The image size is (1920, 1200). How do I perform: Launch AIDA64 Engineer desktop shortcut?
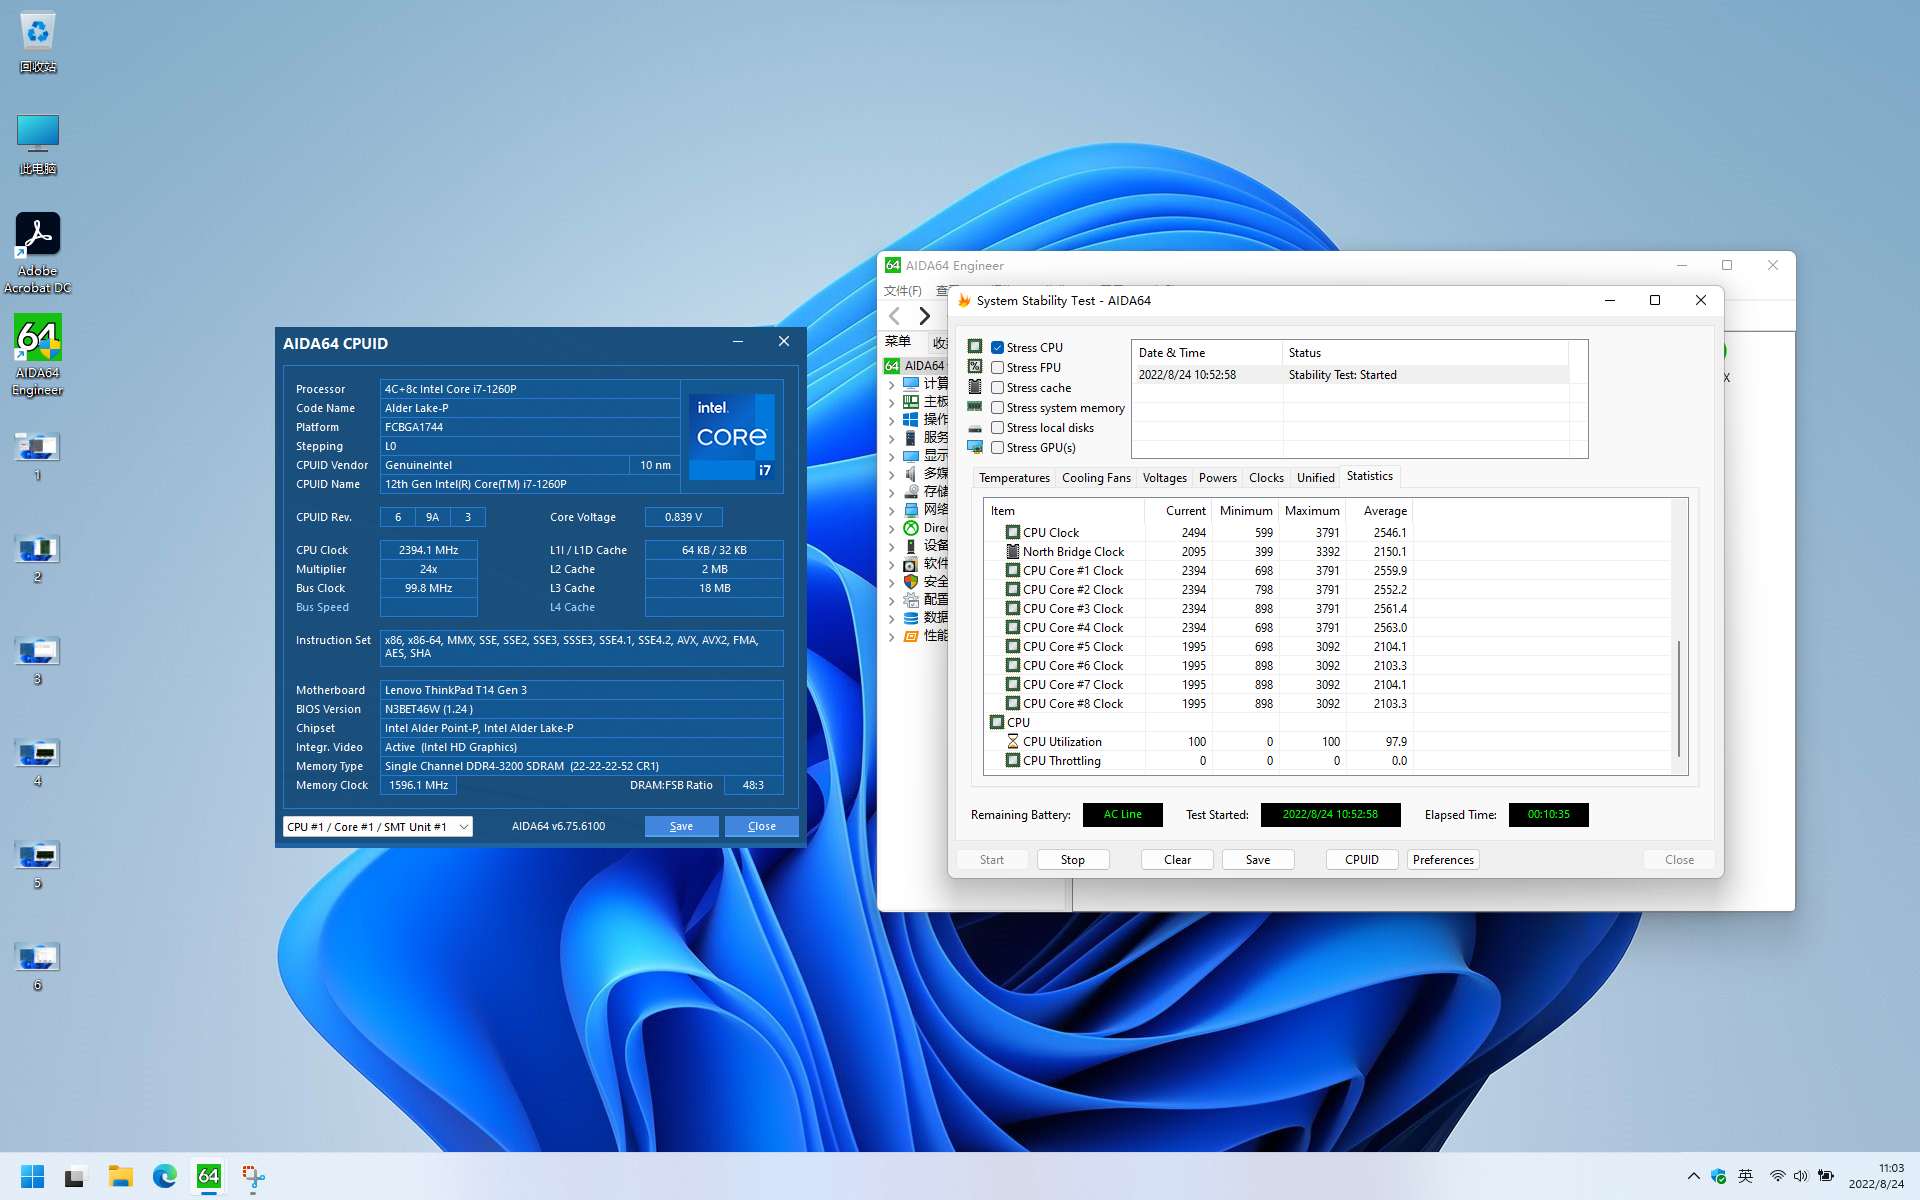tap(38, 355)
